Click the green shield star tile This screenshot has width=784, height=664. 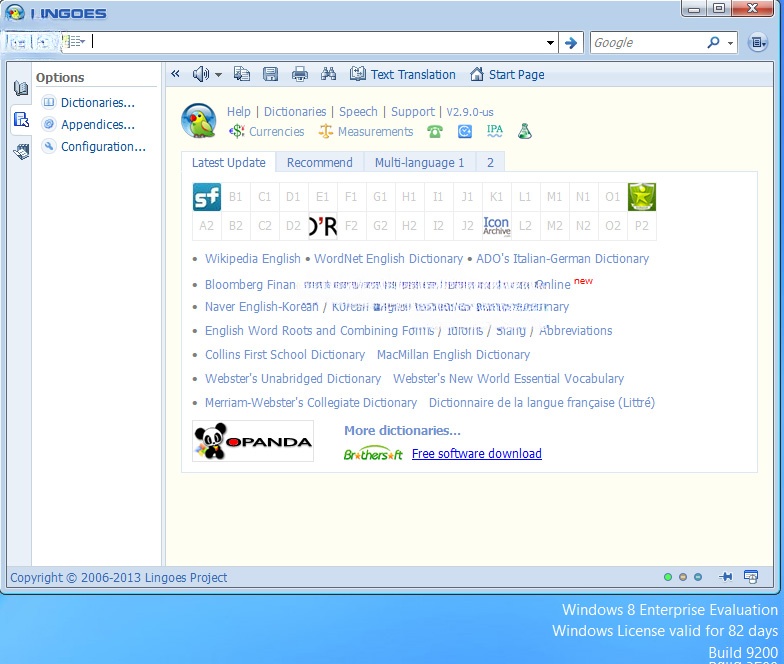click(642, 197)
